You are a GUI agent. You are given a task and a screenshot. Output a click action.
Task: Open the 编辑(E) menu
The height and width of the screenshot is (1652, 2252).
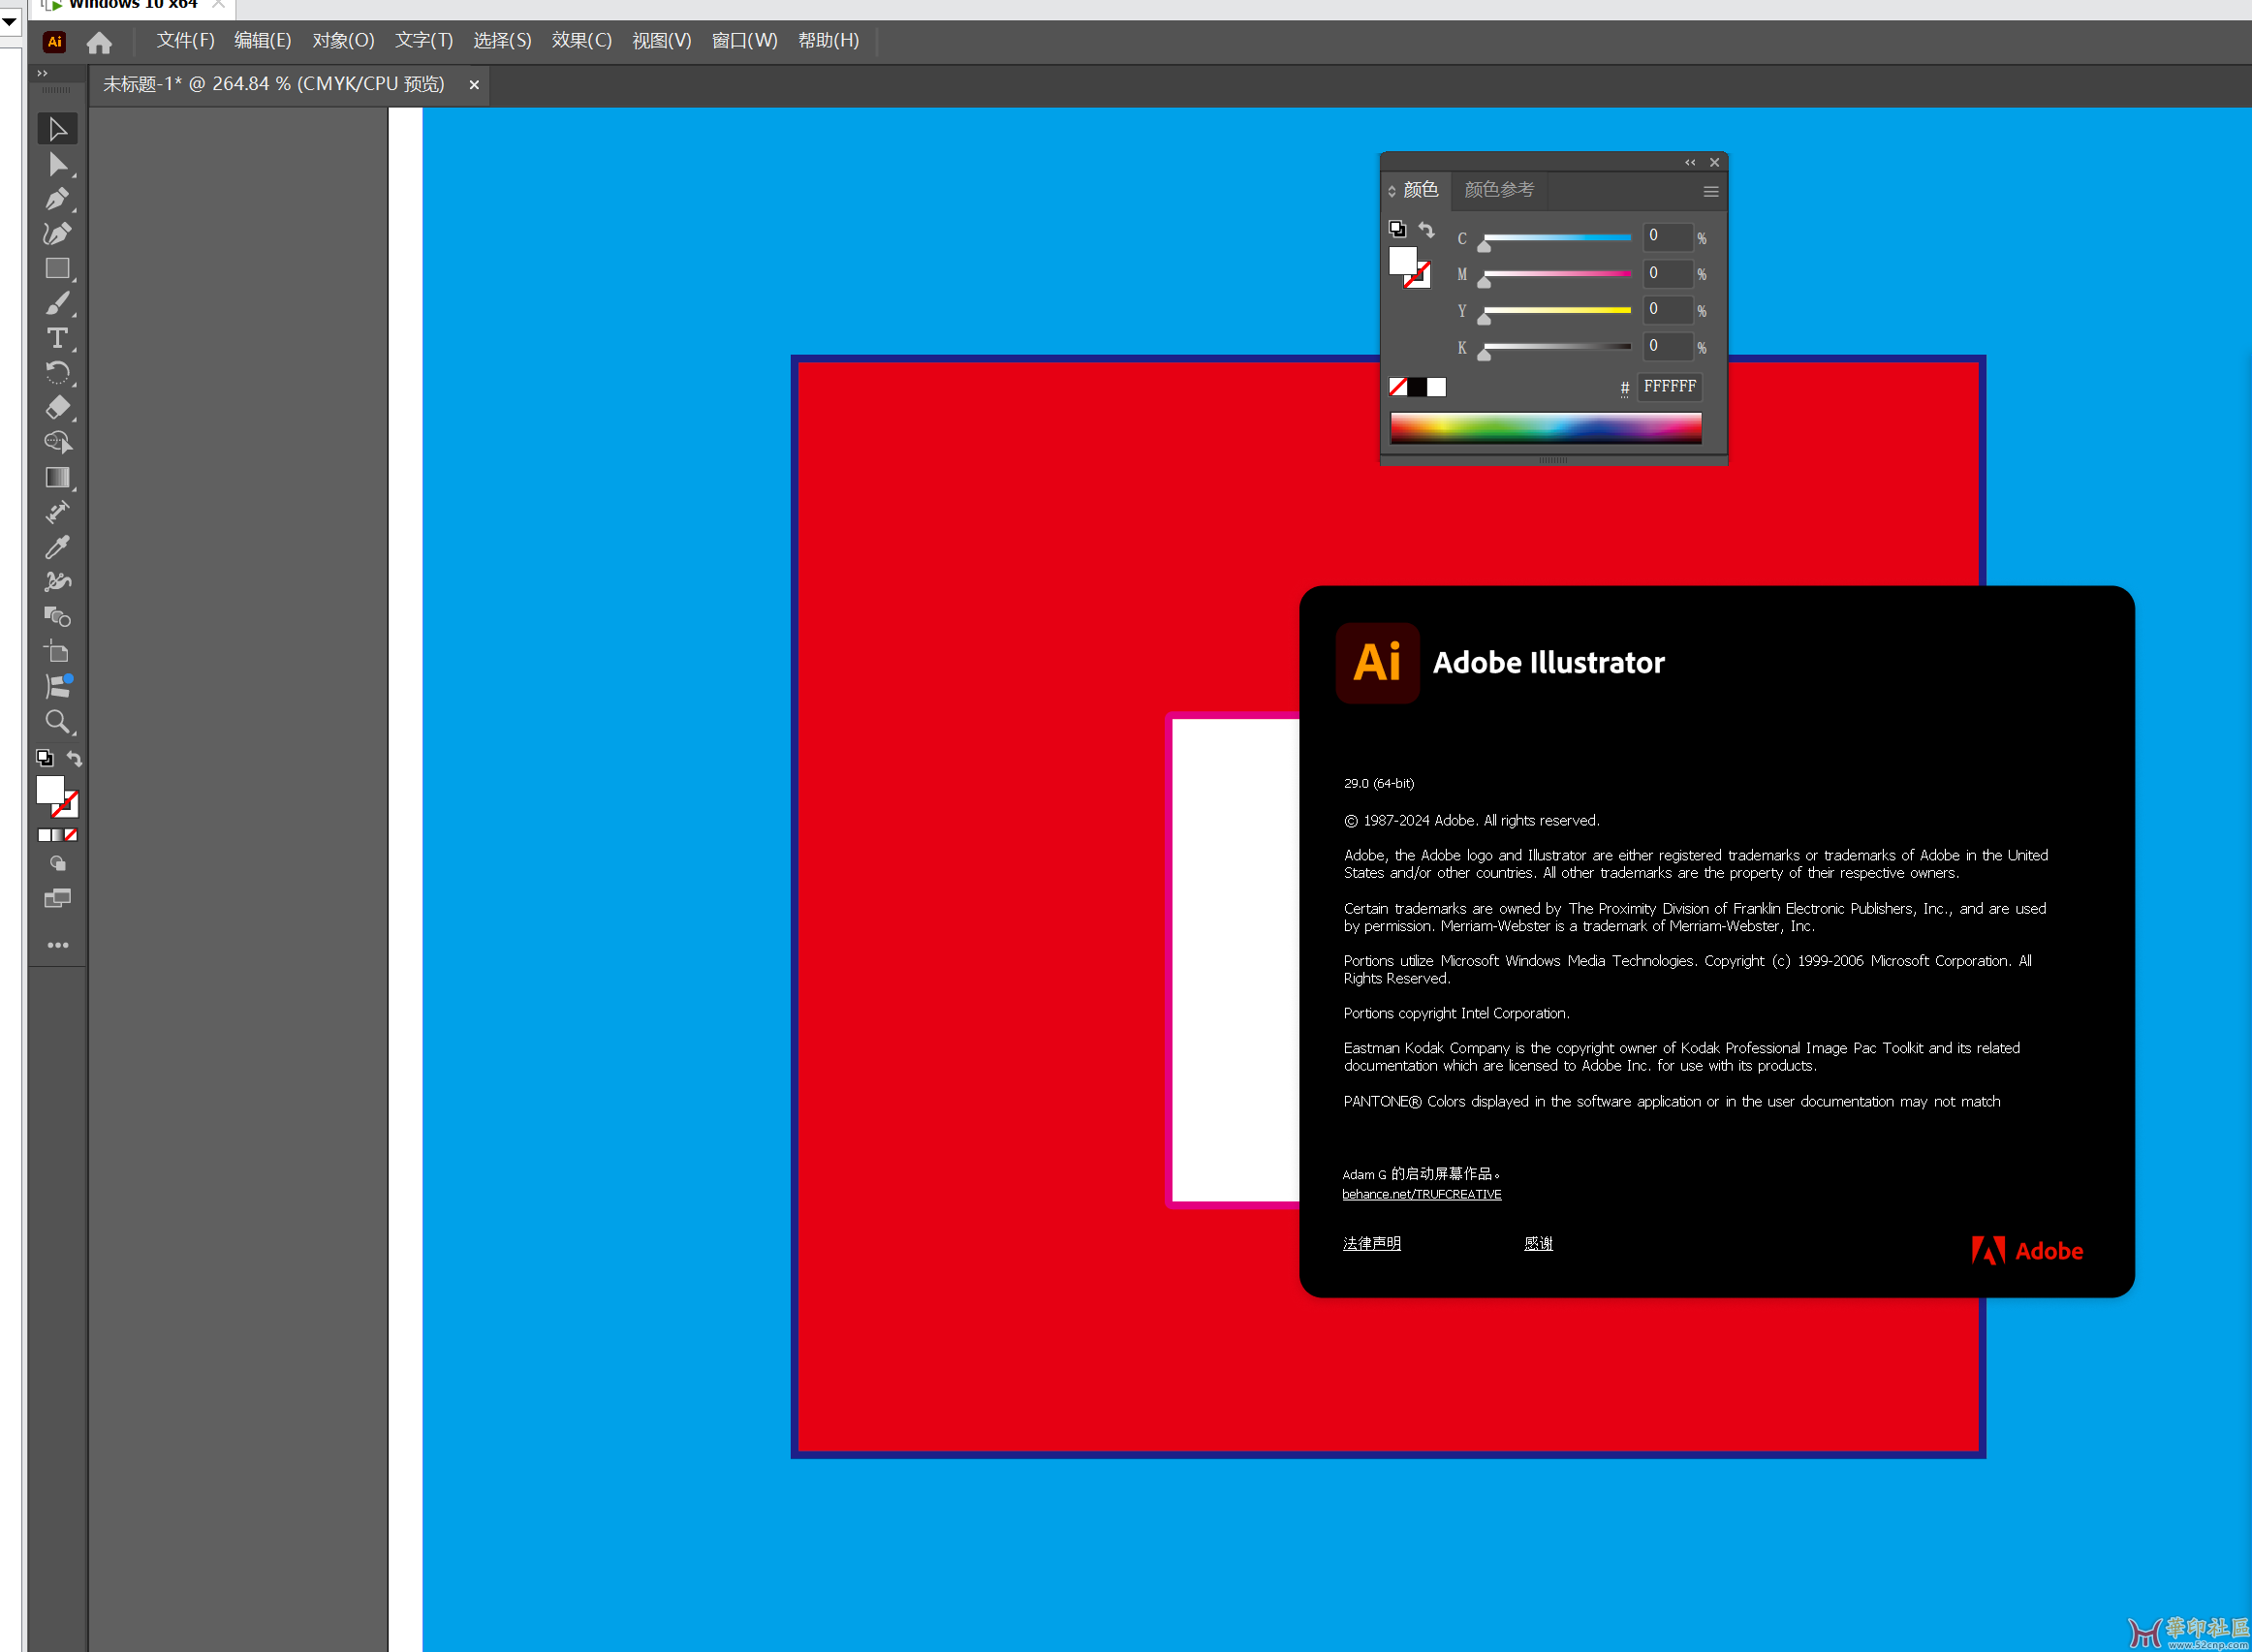coord(262,41)
